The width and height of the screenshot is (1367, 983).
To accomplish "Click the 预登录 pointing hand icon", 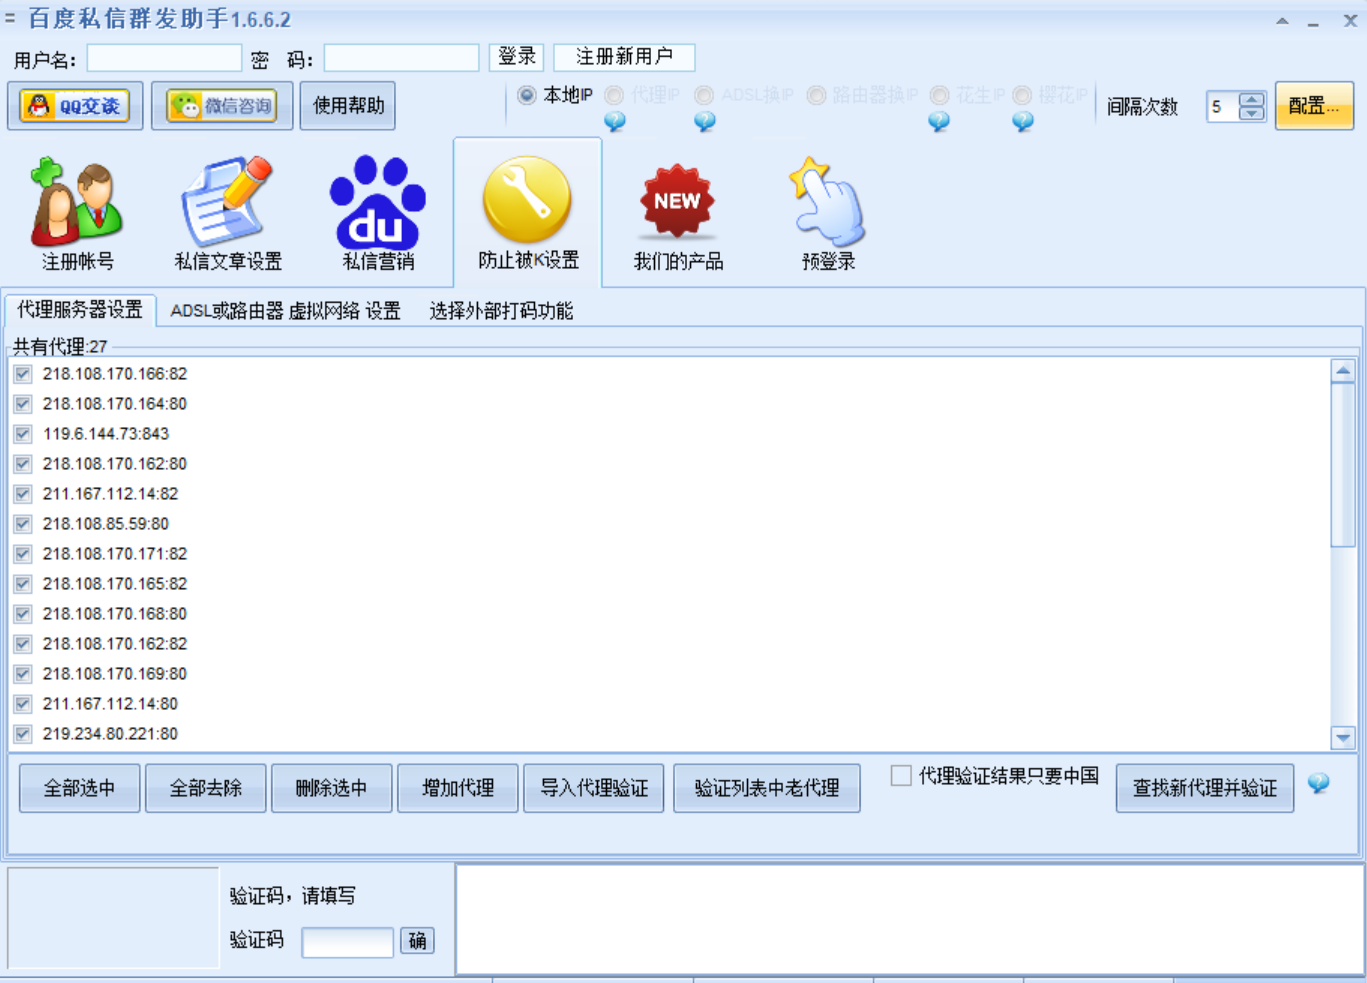I will [x=828, y=213].
